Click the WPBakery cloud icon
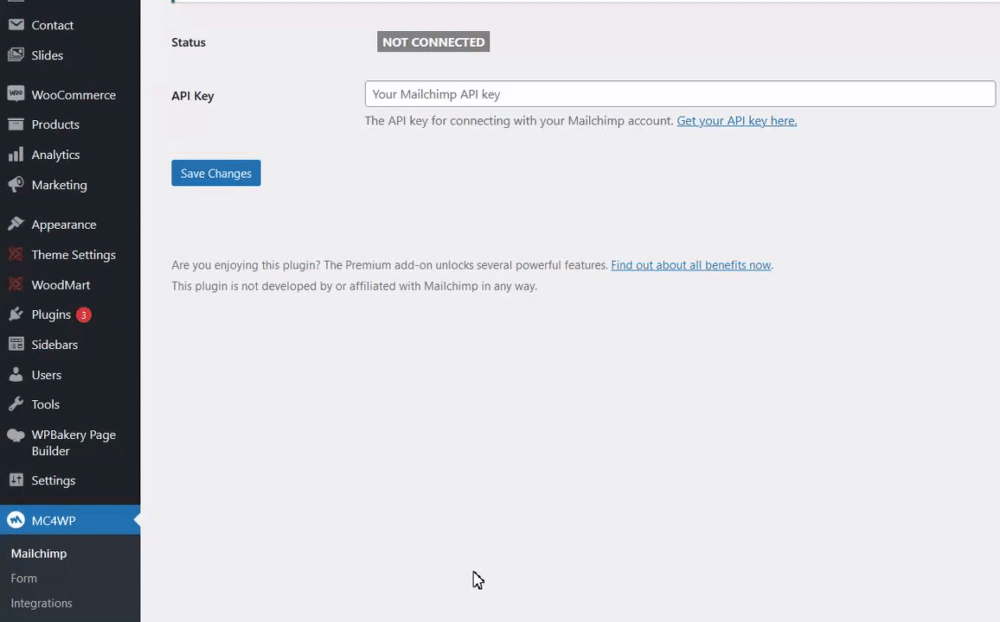 pos(16,435)
